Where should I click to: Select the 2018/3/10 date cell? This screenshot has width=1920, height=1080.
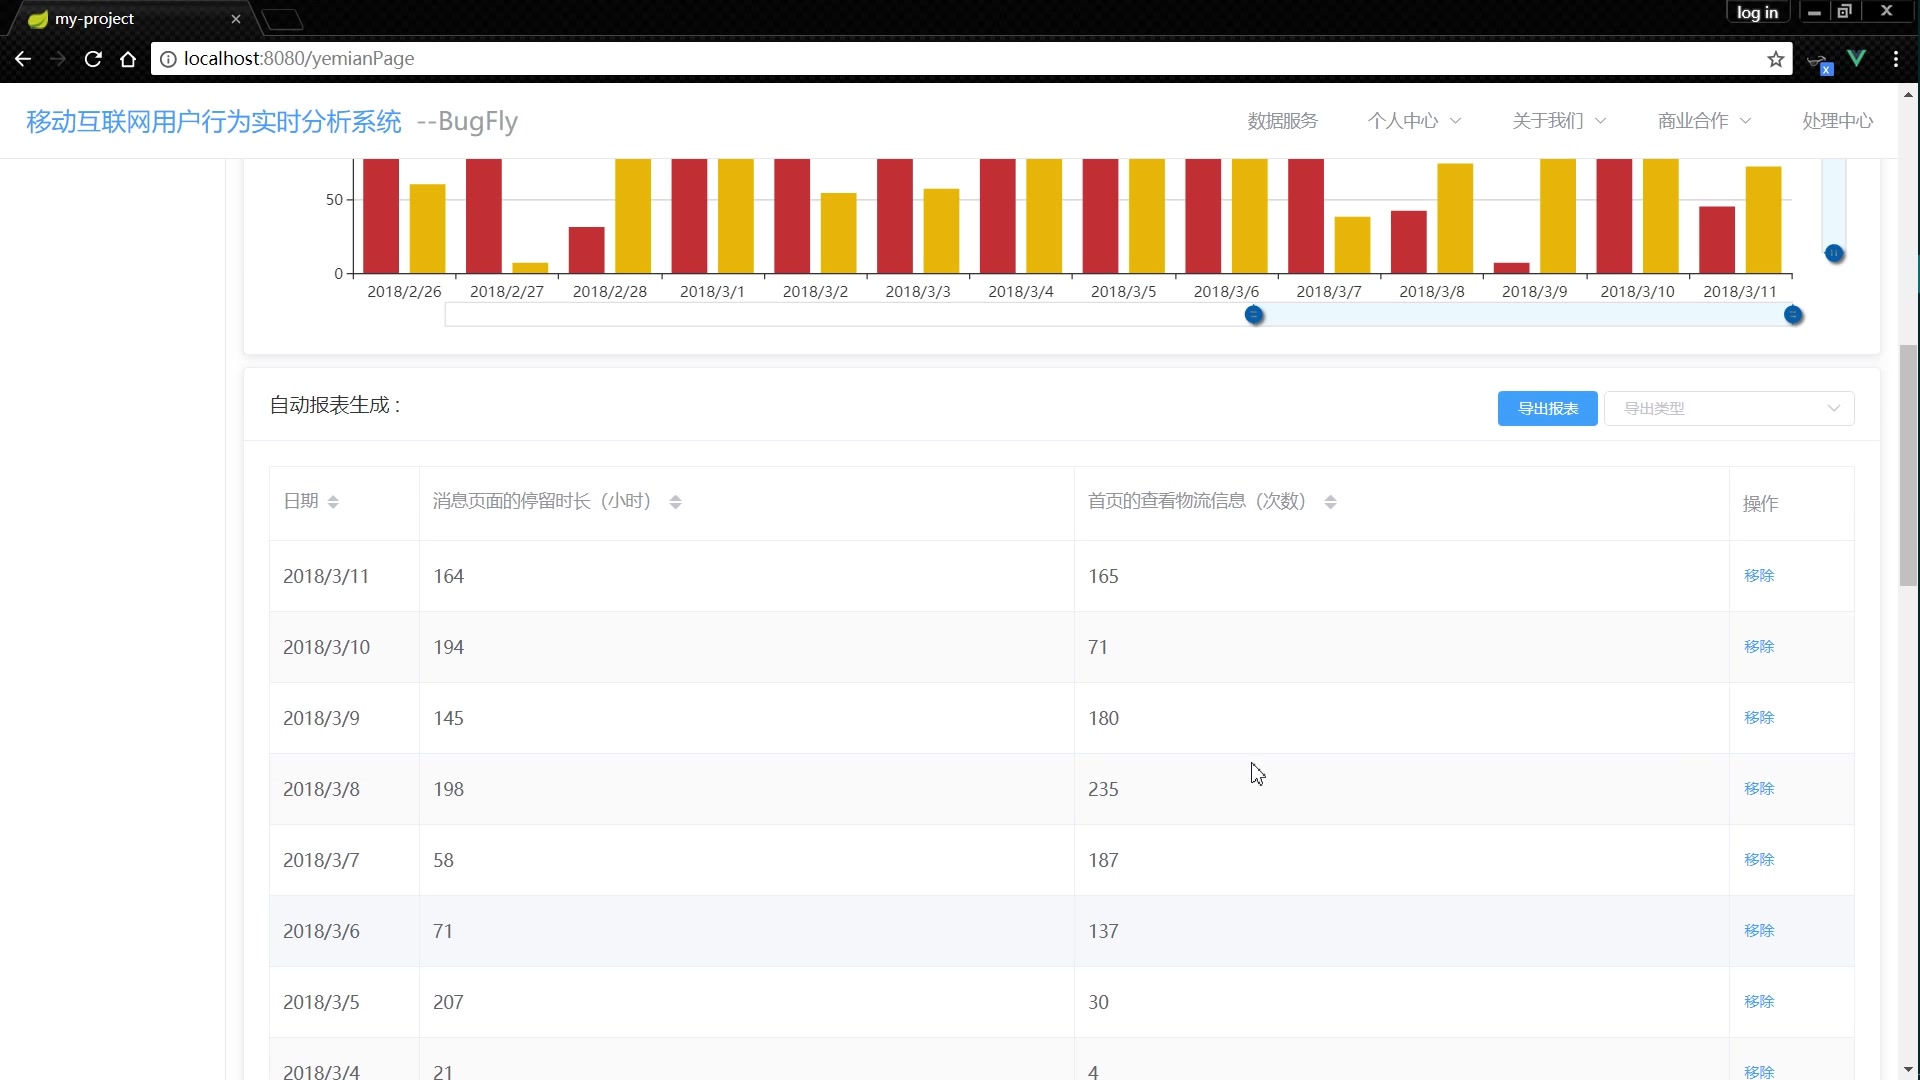click(x=344, y=647)
